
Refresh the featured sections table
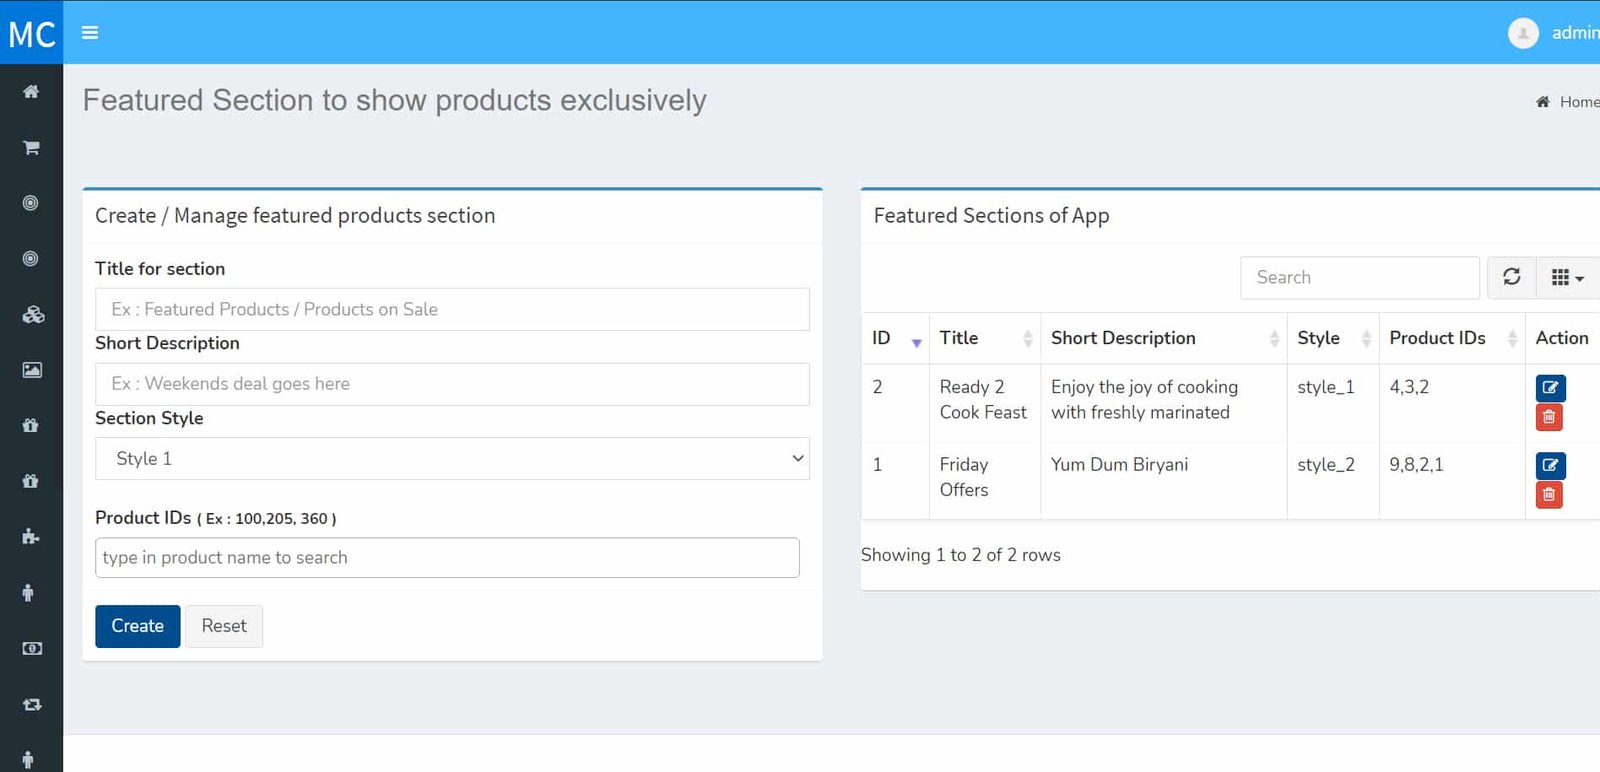[1511, 277]
